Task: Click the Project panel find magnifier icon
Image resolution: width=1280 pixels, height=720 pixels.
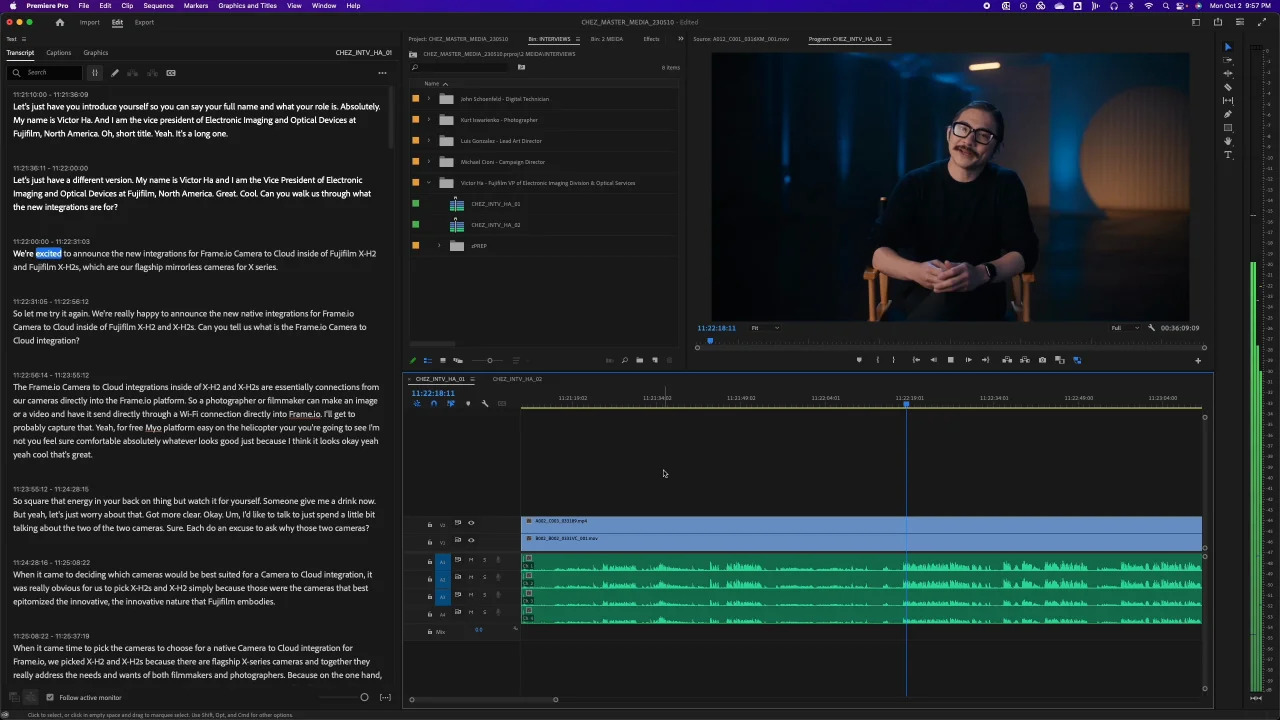Action: (x=624, y=360)
